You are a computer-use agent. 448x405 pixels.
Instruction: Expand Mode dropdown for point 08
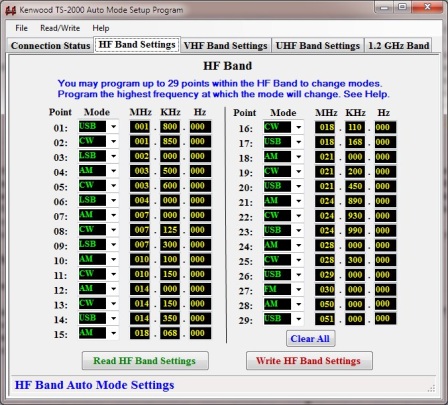coord(113,230)
